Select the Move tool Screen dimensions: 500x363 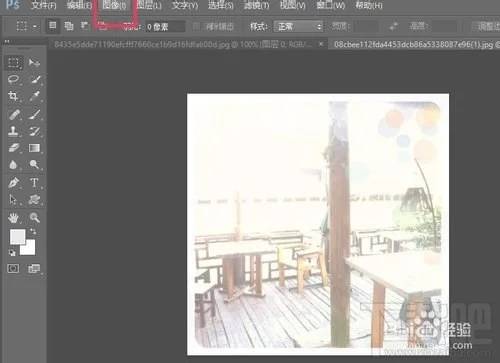(x=34, y=63)
